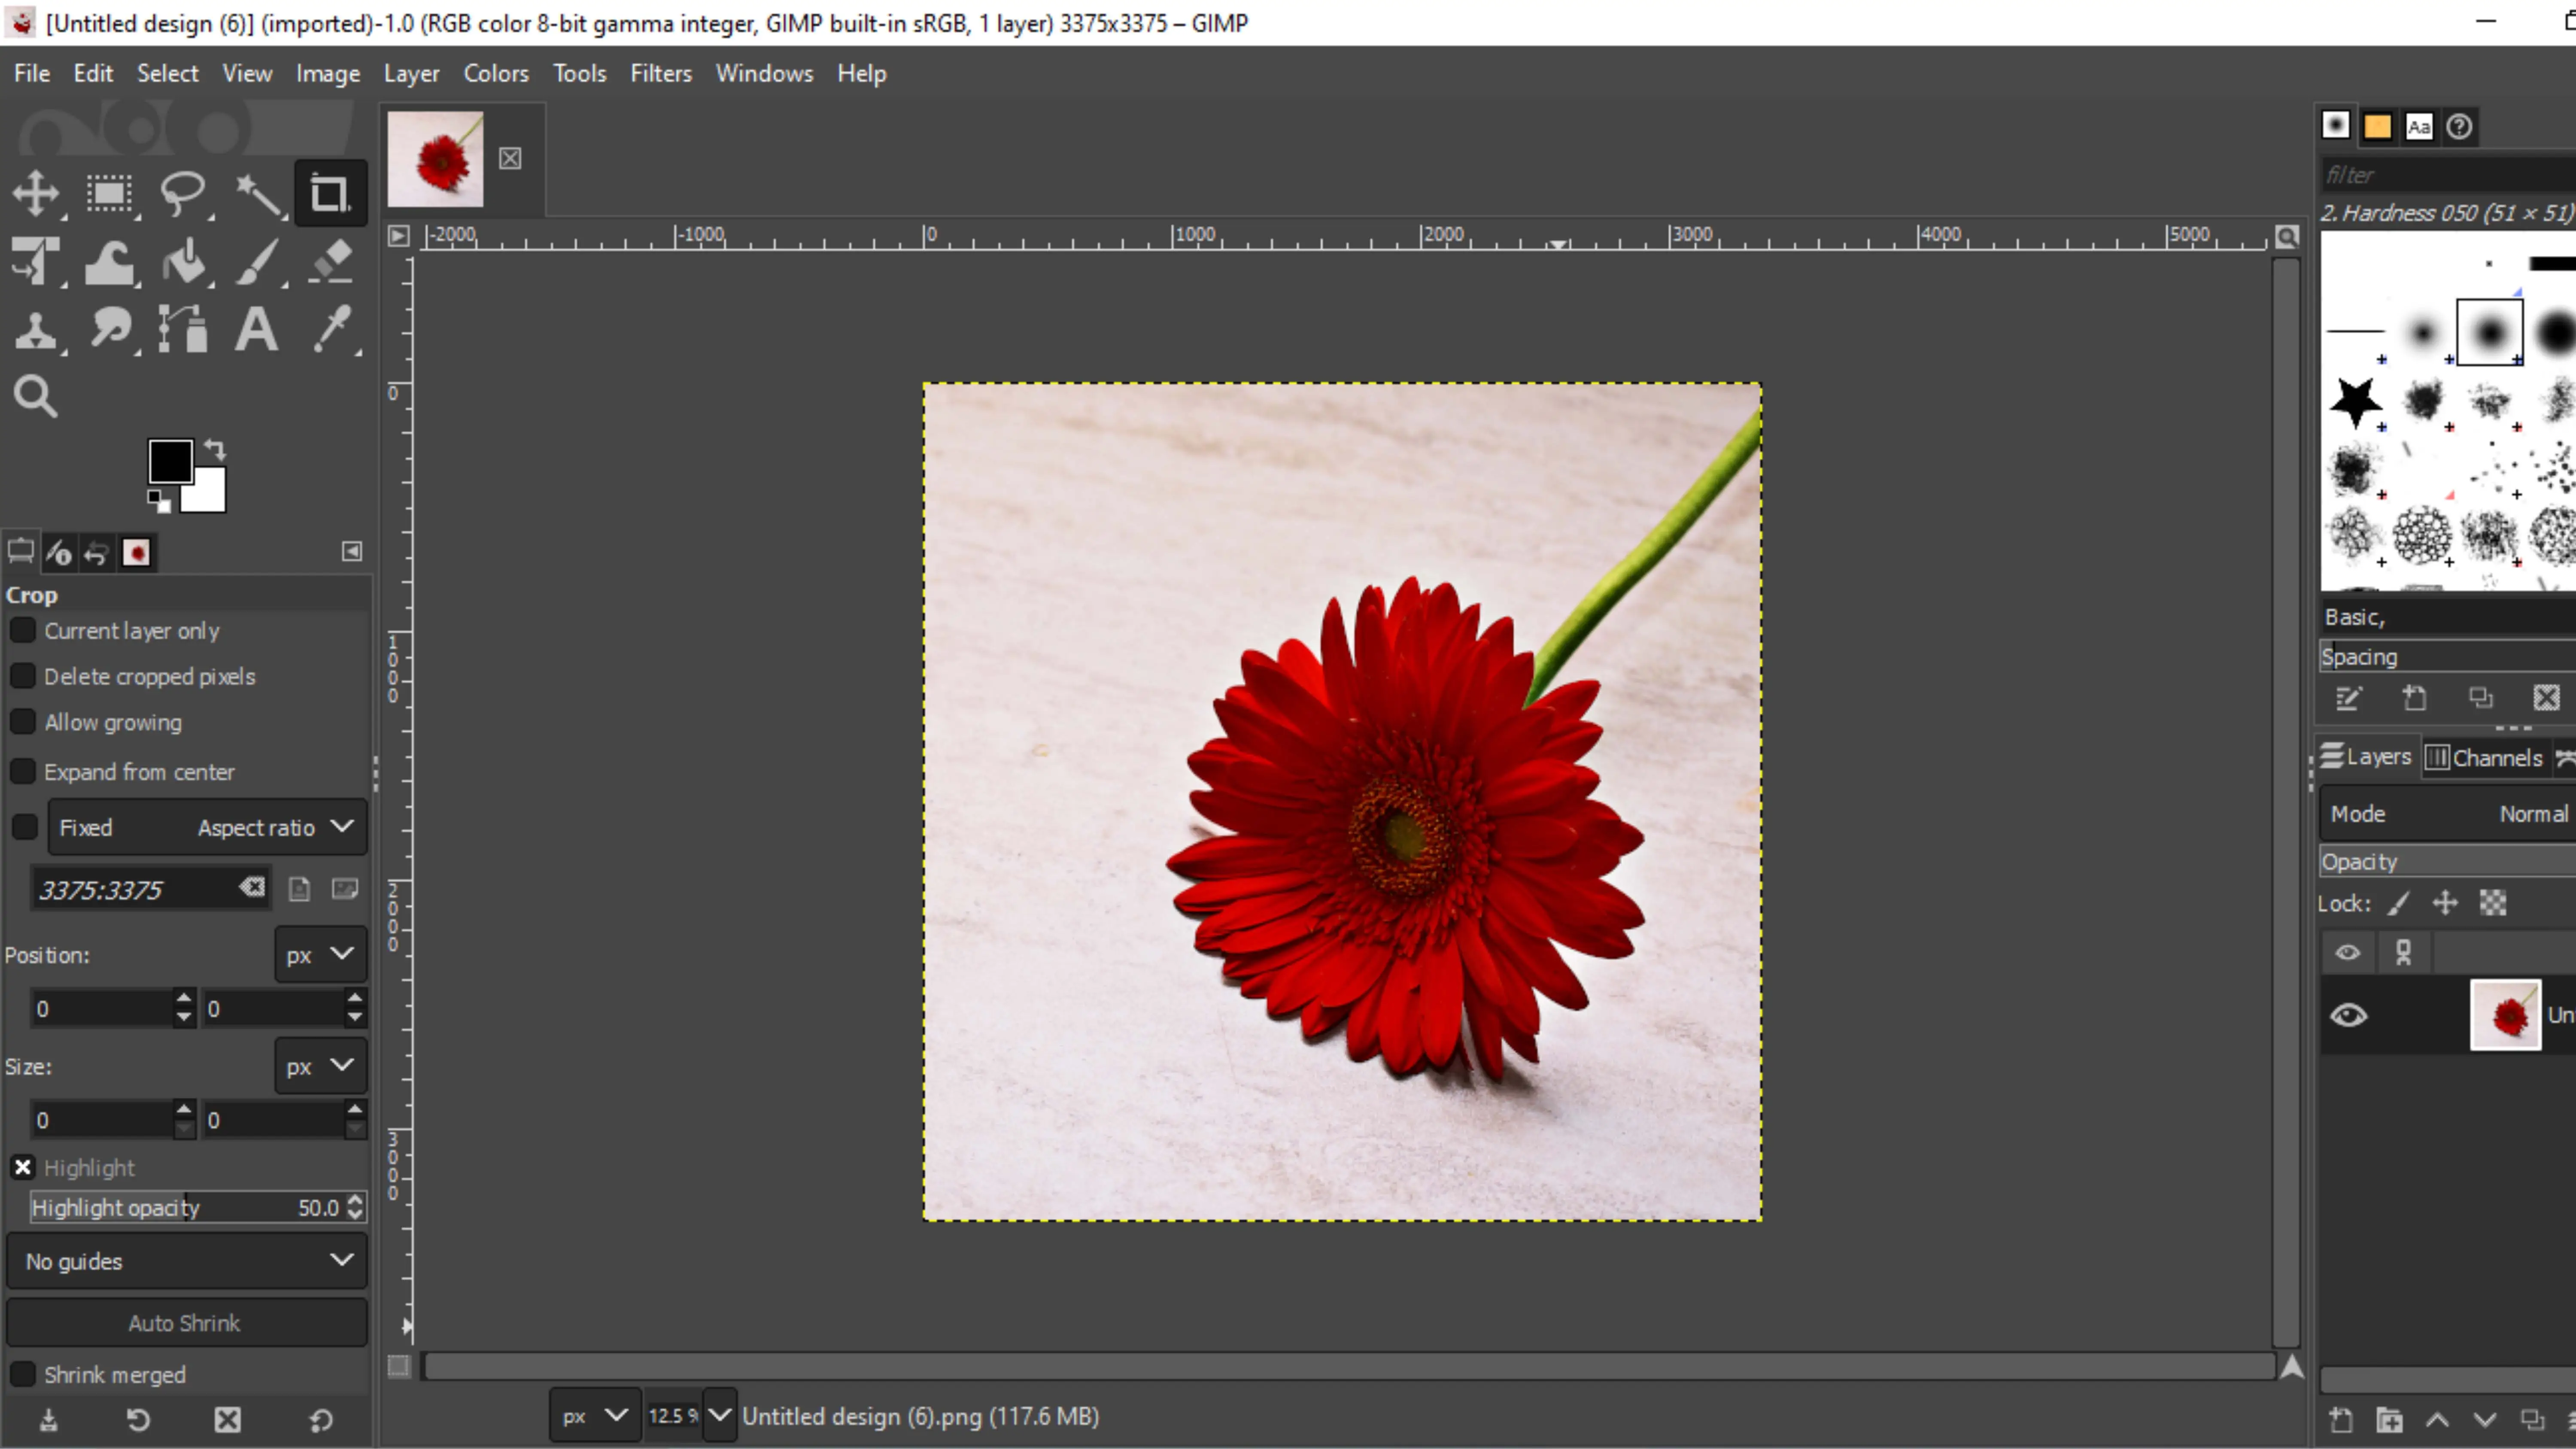Open the zoom percentage dropdown
2576x1449 pixels.
pyautogui.click(x=719, y=1416)
